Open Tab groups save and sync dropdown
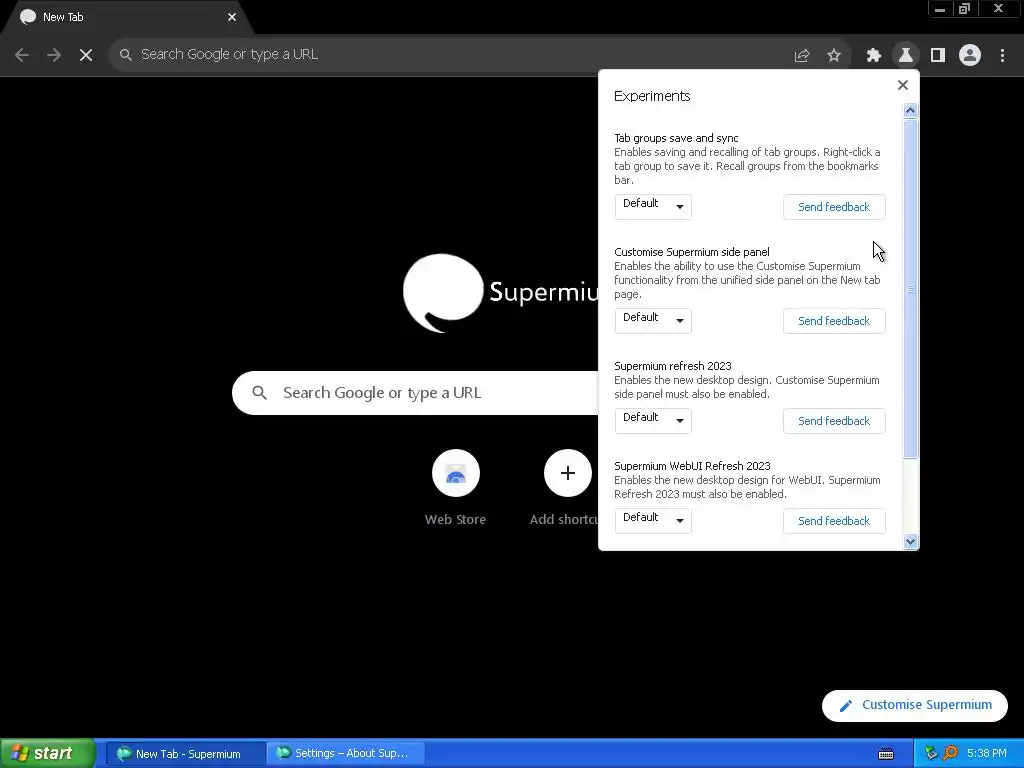The image size is (1024, 768). pyautogui.click(x=652, y=206)
